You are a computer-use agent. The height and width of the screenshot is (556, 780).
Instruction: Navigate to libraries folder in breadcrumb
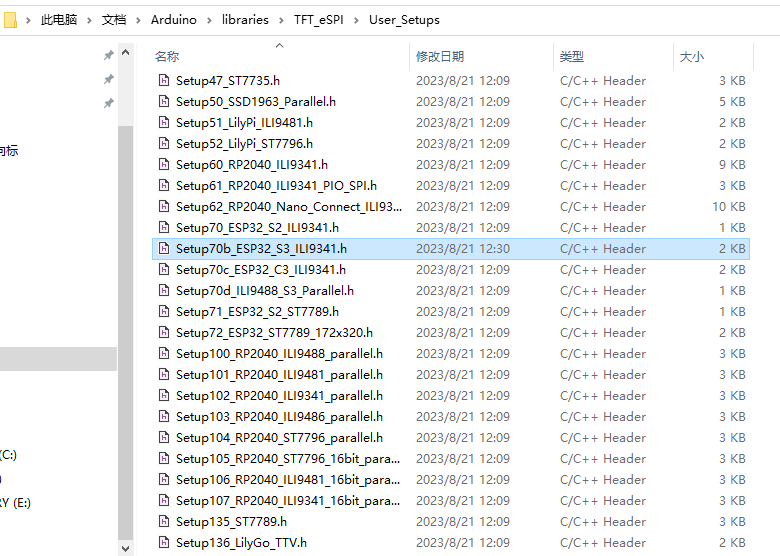[245, 20]
